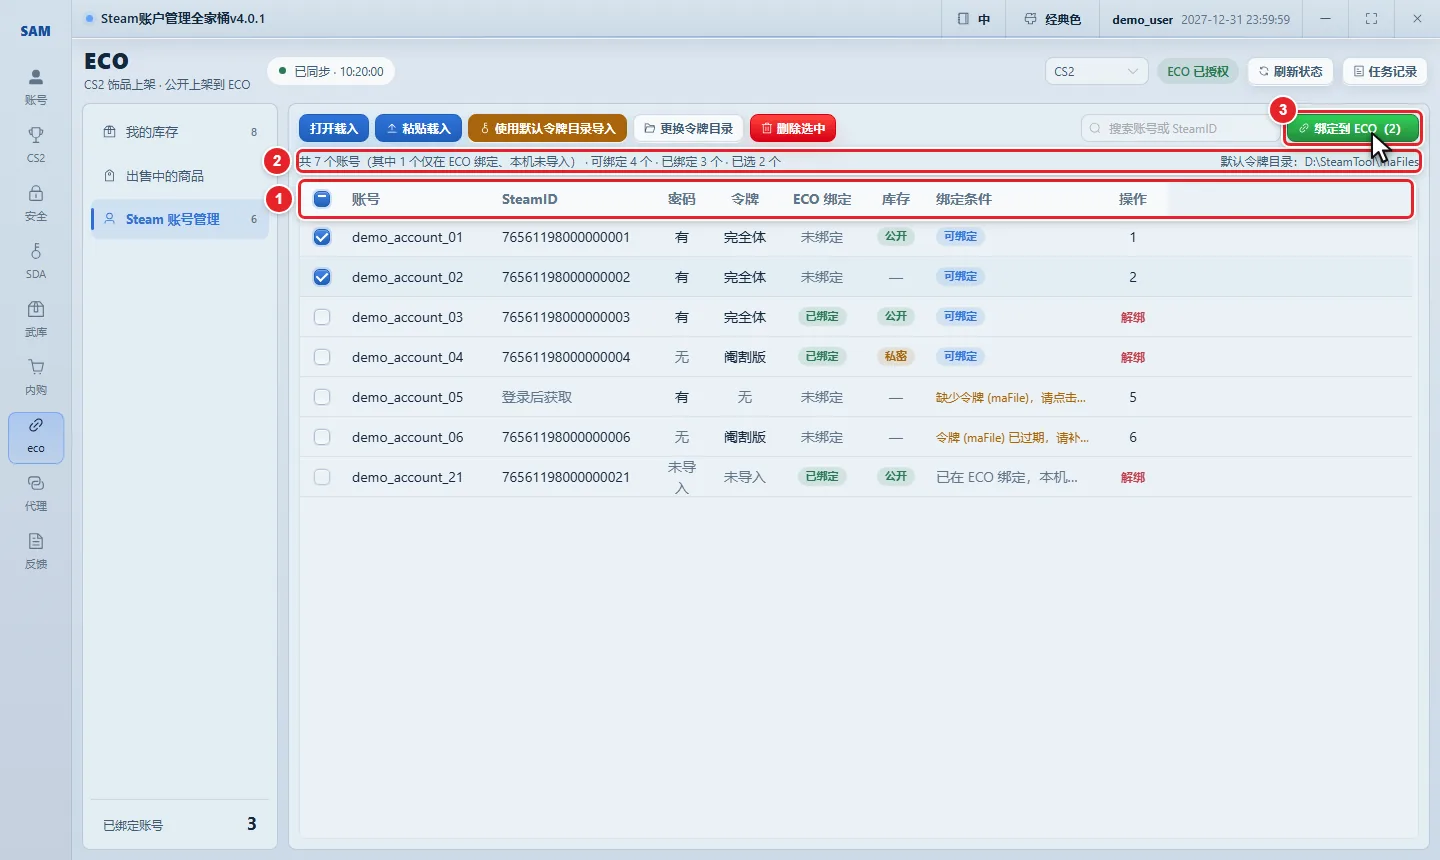Click 私密 tag on demo_account_04
This screenshot has height=860, width=1440.
point(896,356)
